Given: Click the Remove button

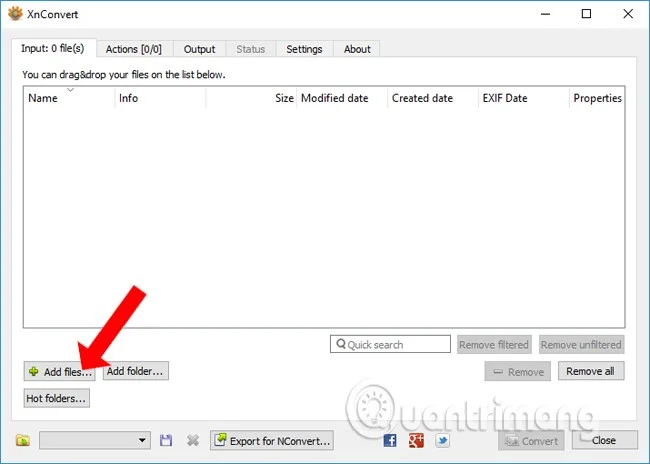Looking at the screenshot, I should pos(518,372).
